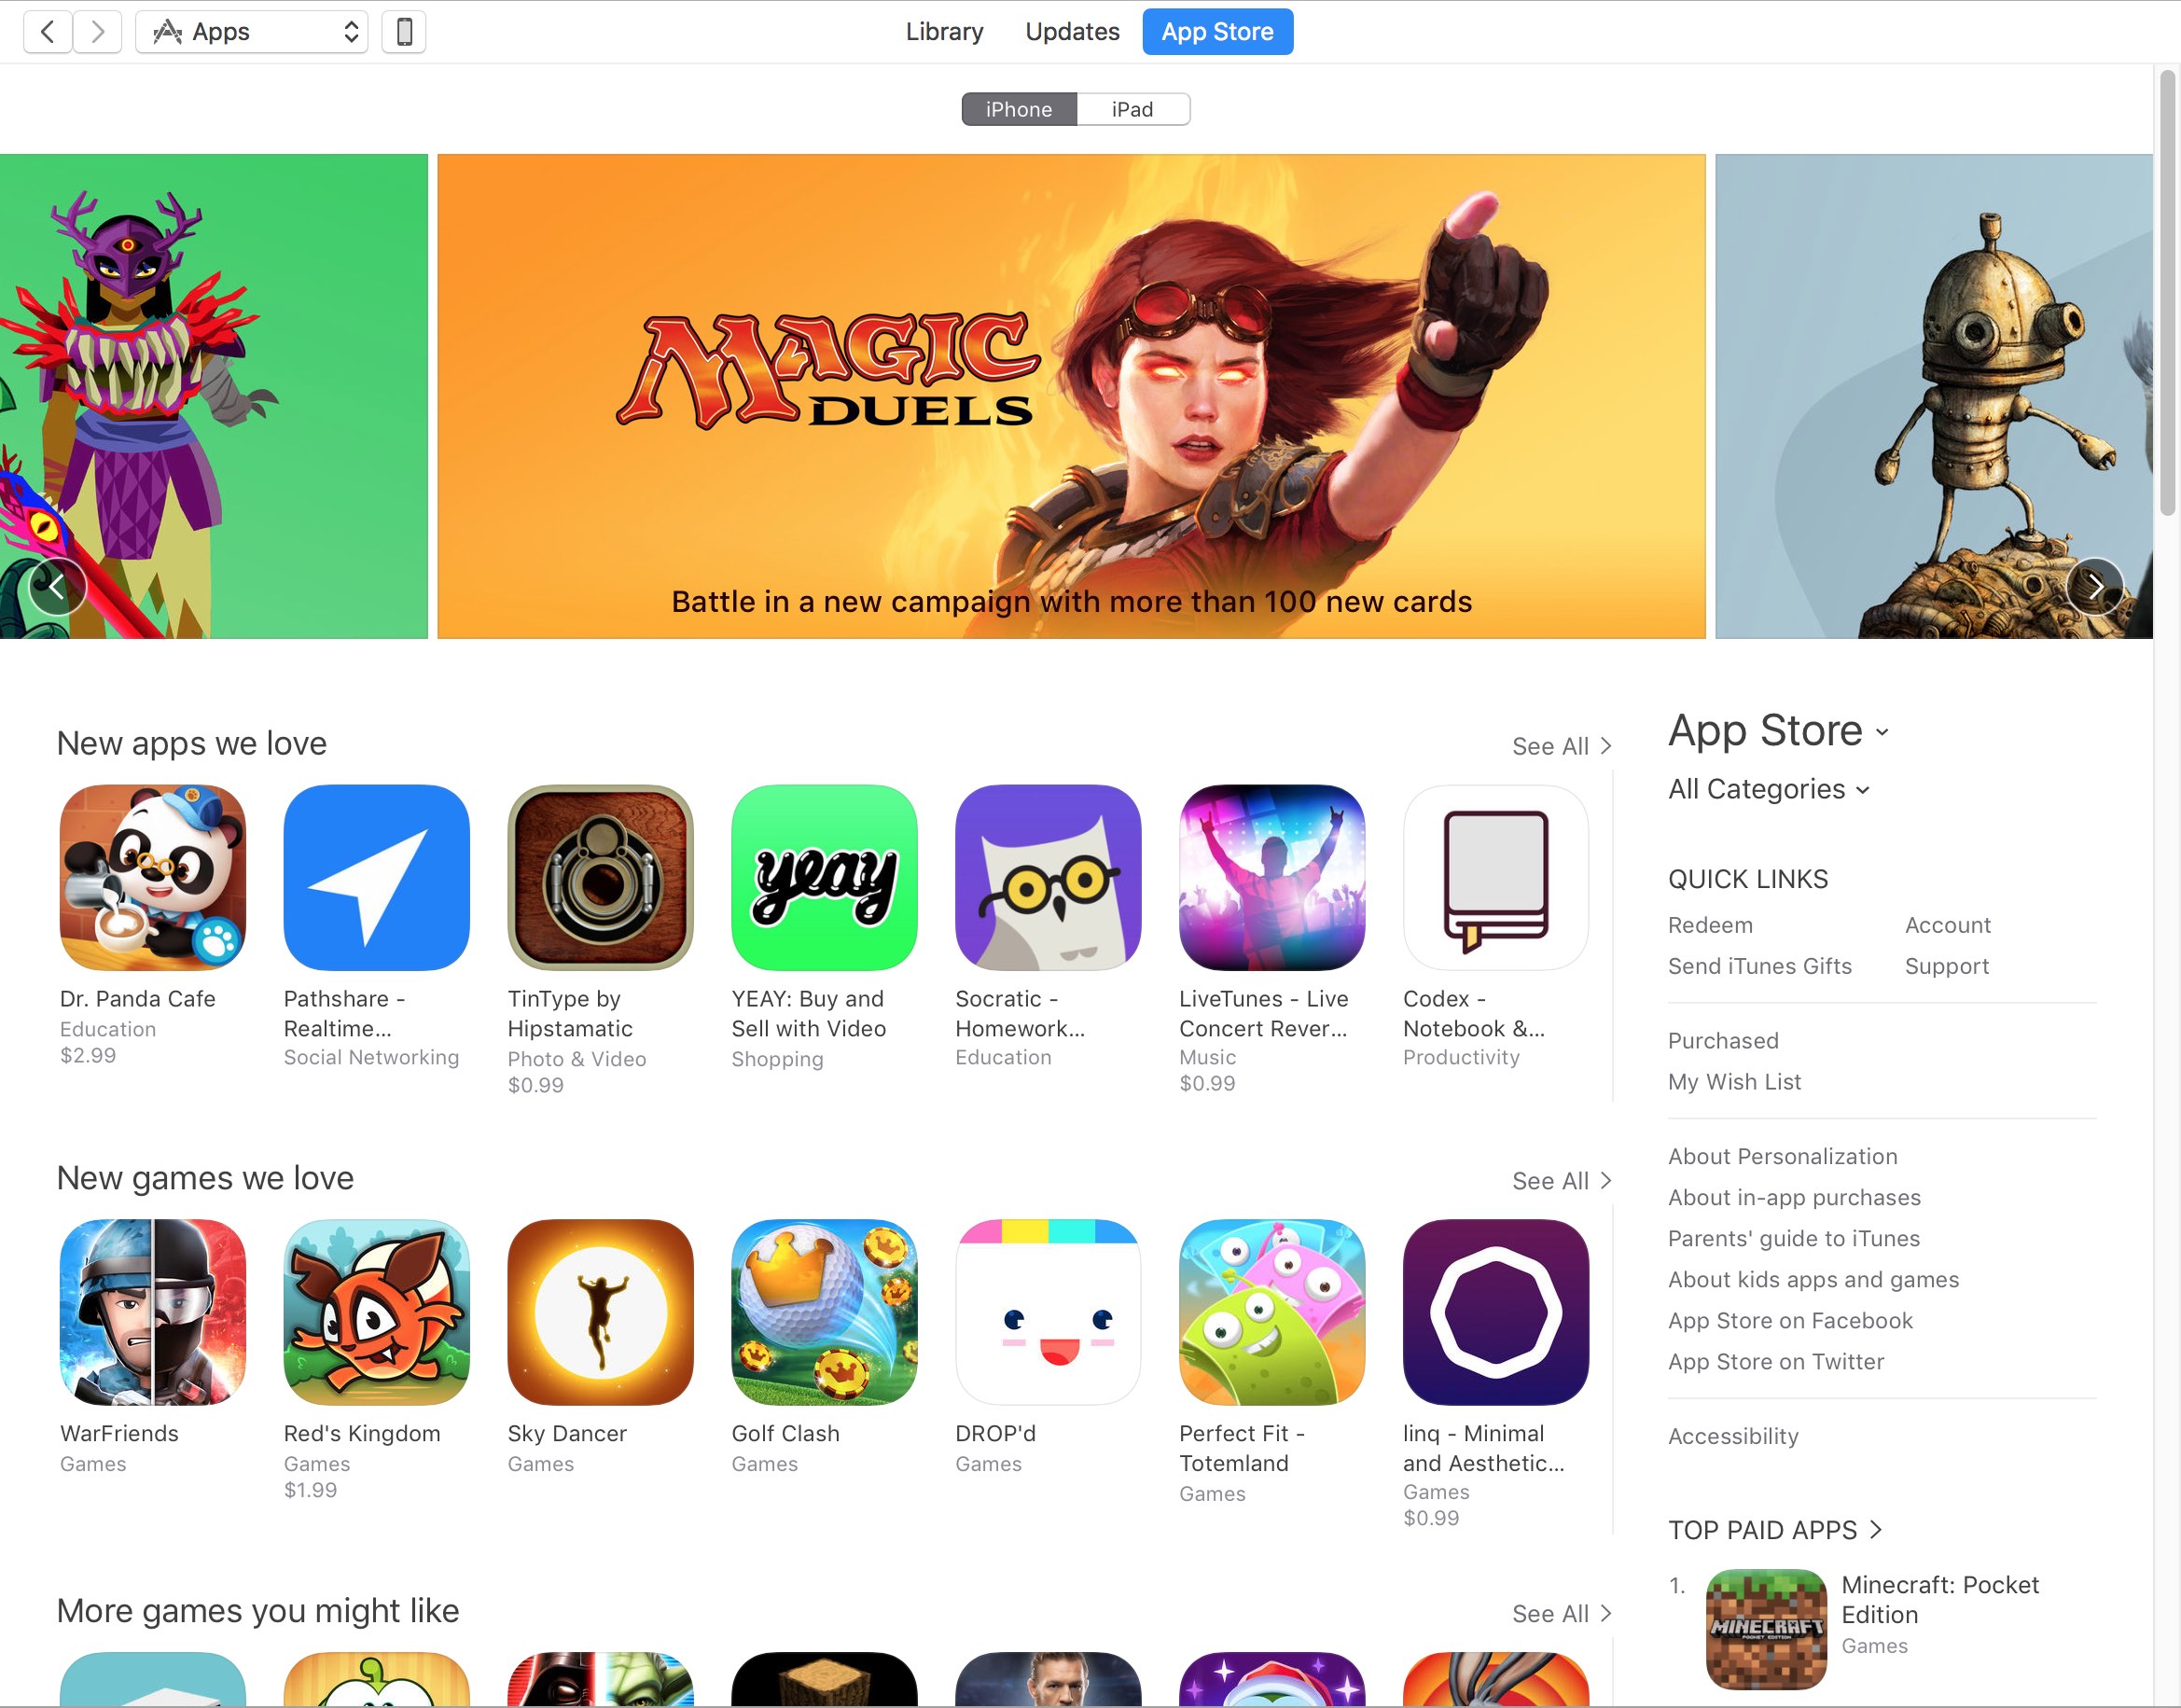Image resolution: width=2181 pixels, height=1708 pixels.
Task: Open the Apps media type dropdown
Action: click(x=252, y=32)
